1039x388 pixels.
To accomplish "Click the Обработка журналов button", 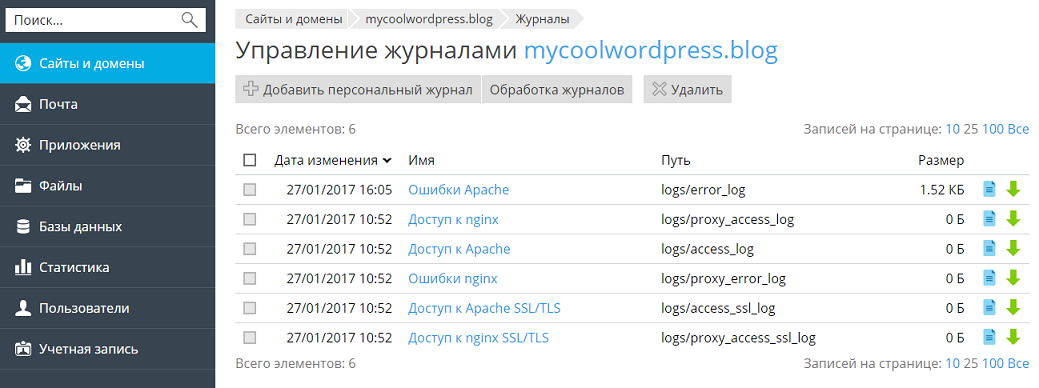I will (557, 89).
